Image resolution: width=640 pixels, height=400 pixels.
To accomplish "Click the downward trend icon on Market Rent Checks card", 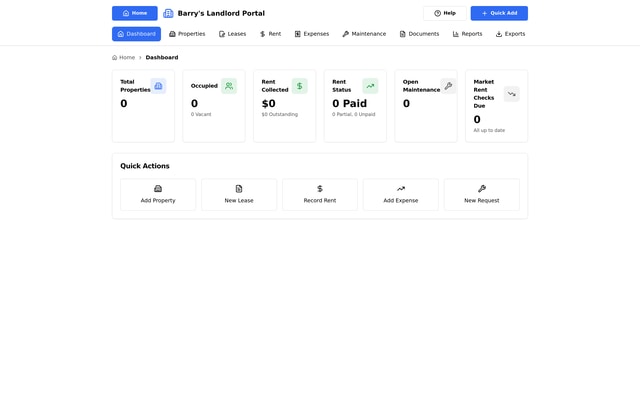I will coord(511,94).
